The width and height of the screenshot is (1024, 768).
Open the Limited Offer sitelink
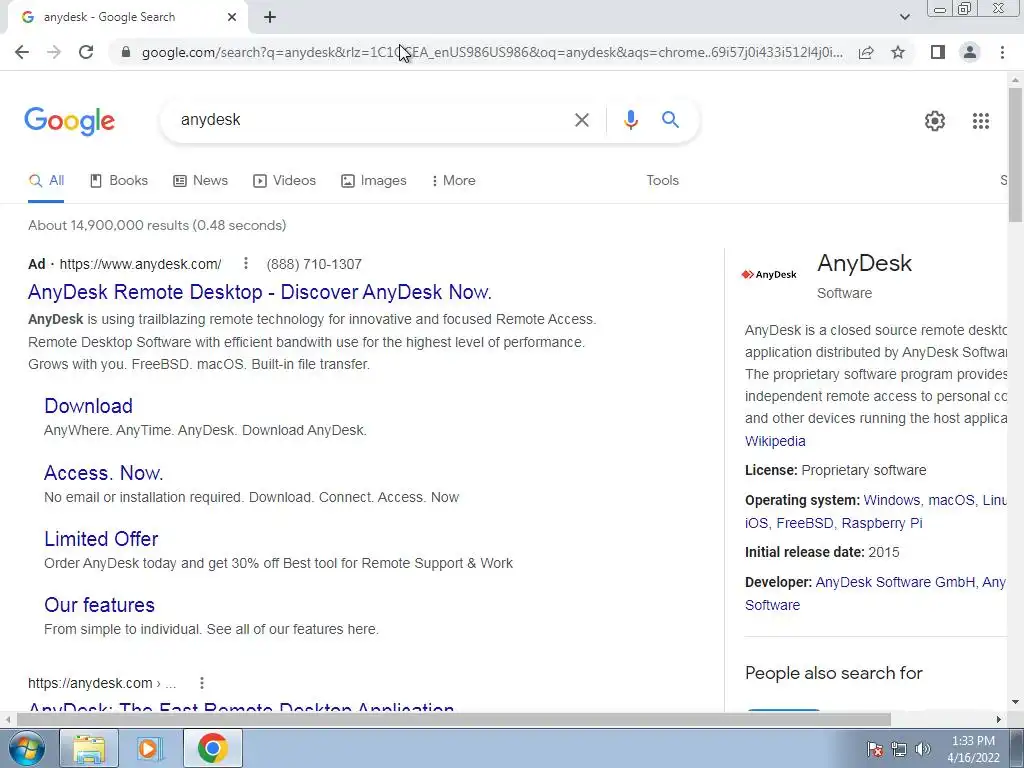point(101,539)
